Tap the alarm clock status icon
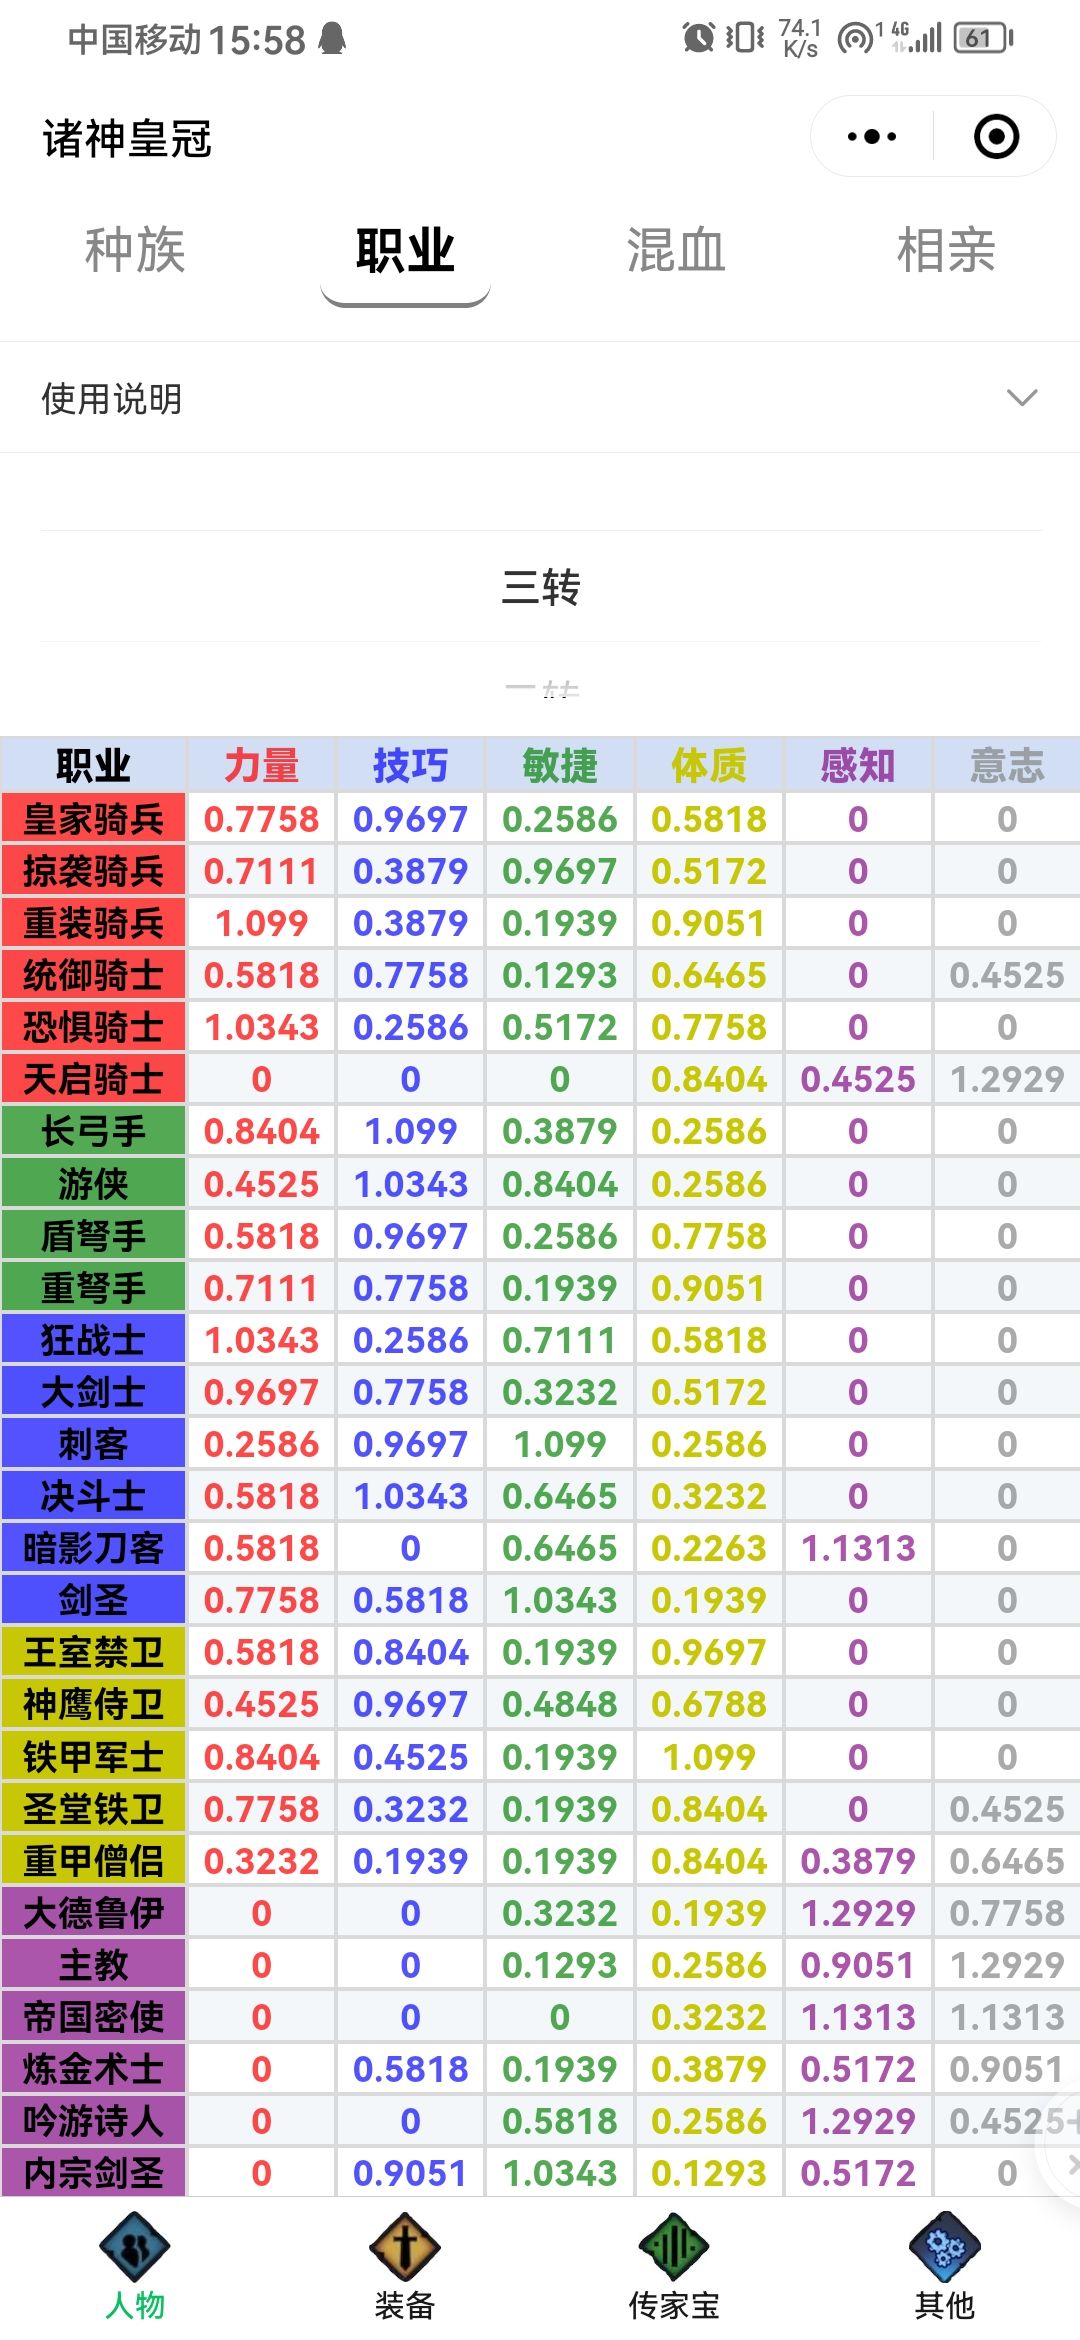This screenshot has height=2340, width=1080. [698, 38]
